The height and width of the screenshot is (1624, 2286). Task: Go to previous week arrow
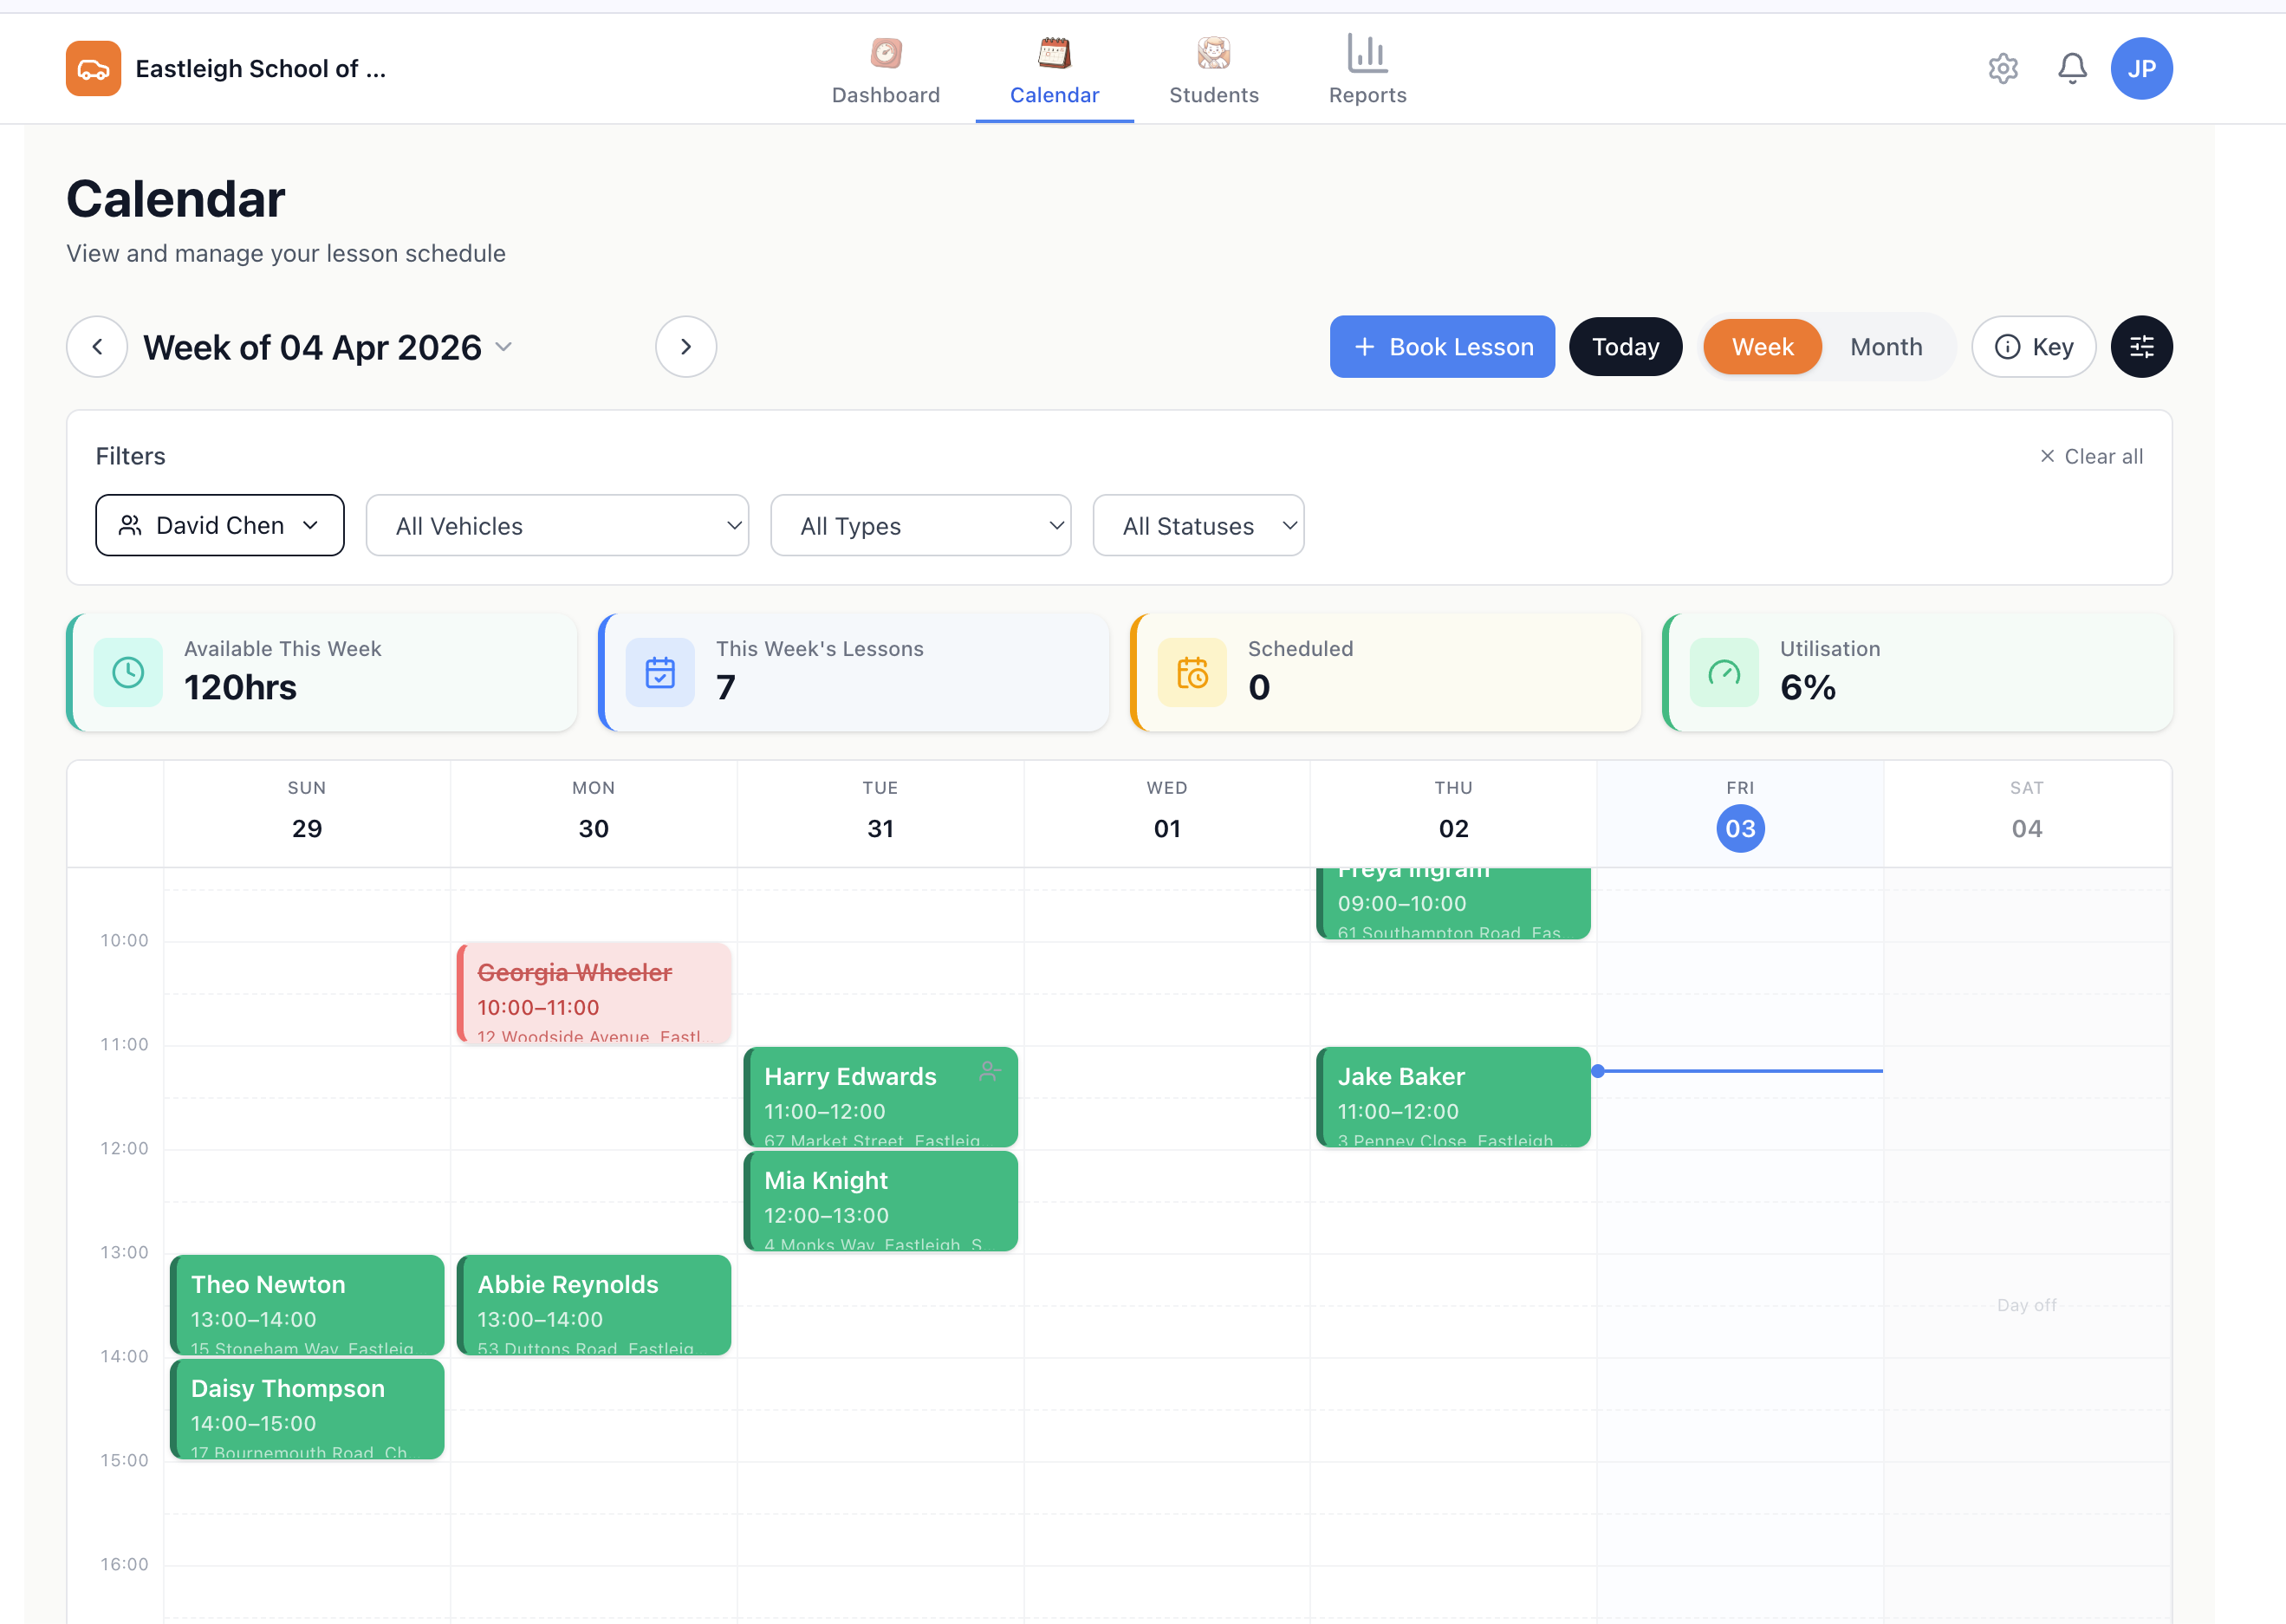pyautogui.click(x=97, y=347)
